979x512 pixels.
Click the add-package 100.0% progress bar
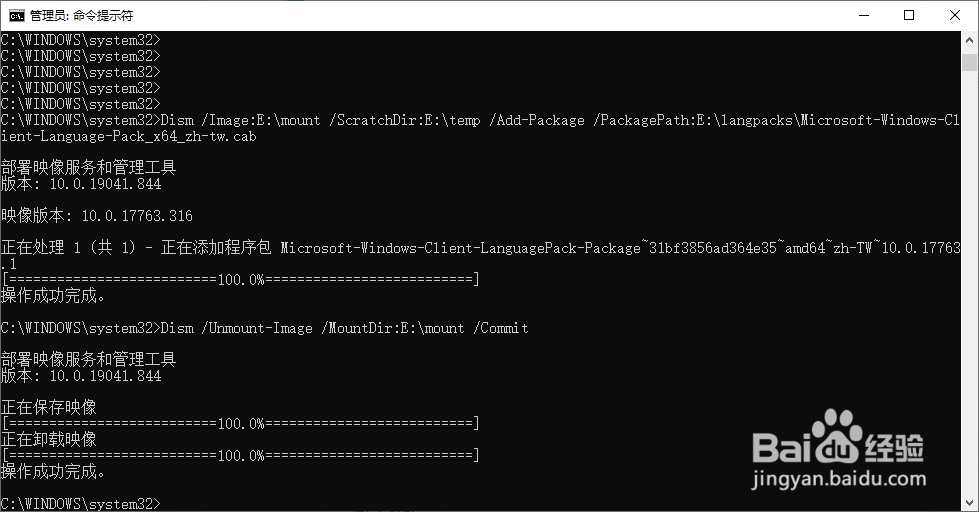[x=240, y=279]
